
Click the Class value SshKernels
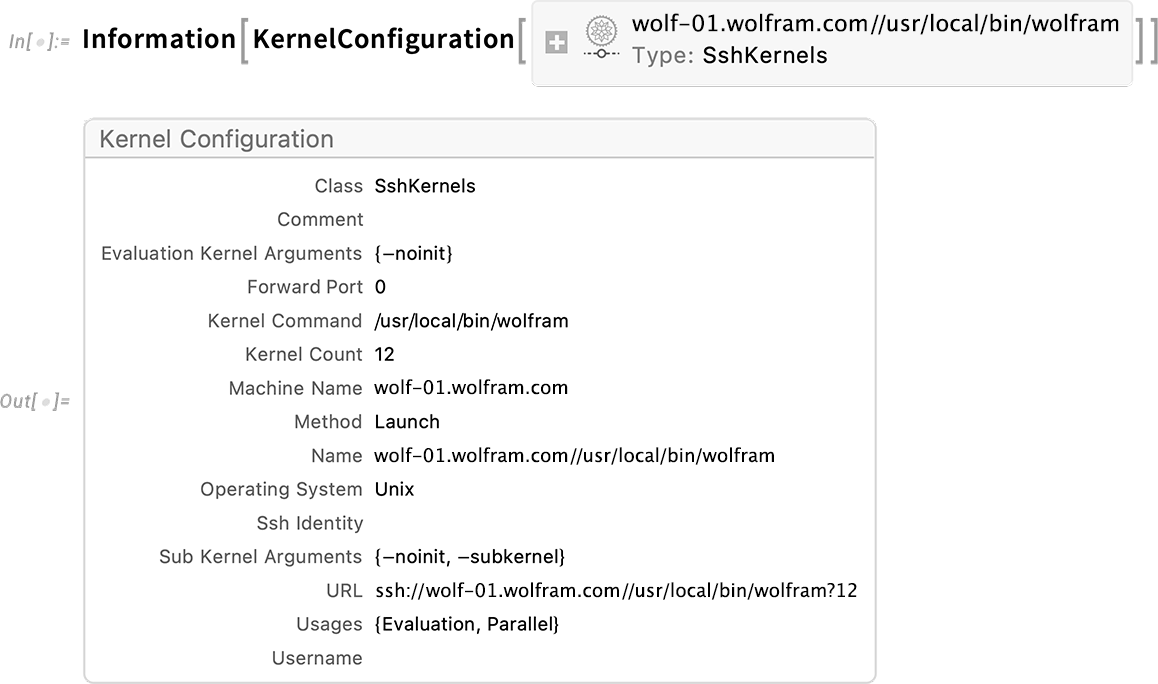425,186
